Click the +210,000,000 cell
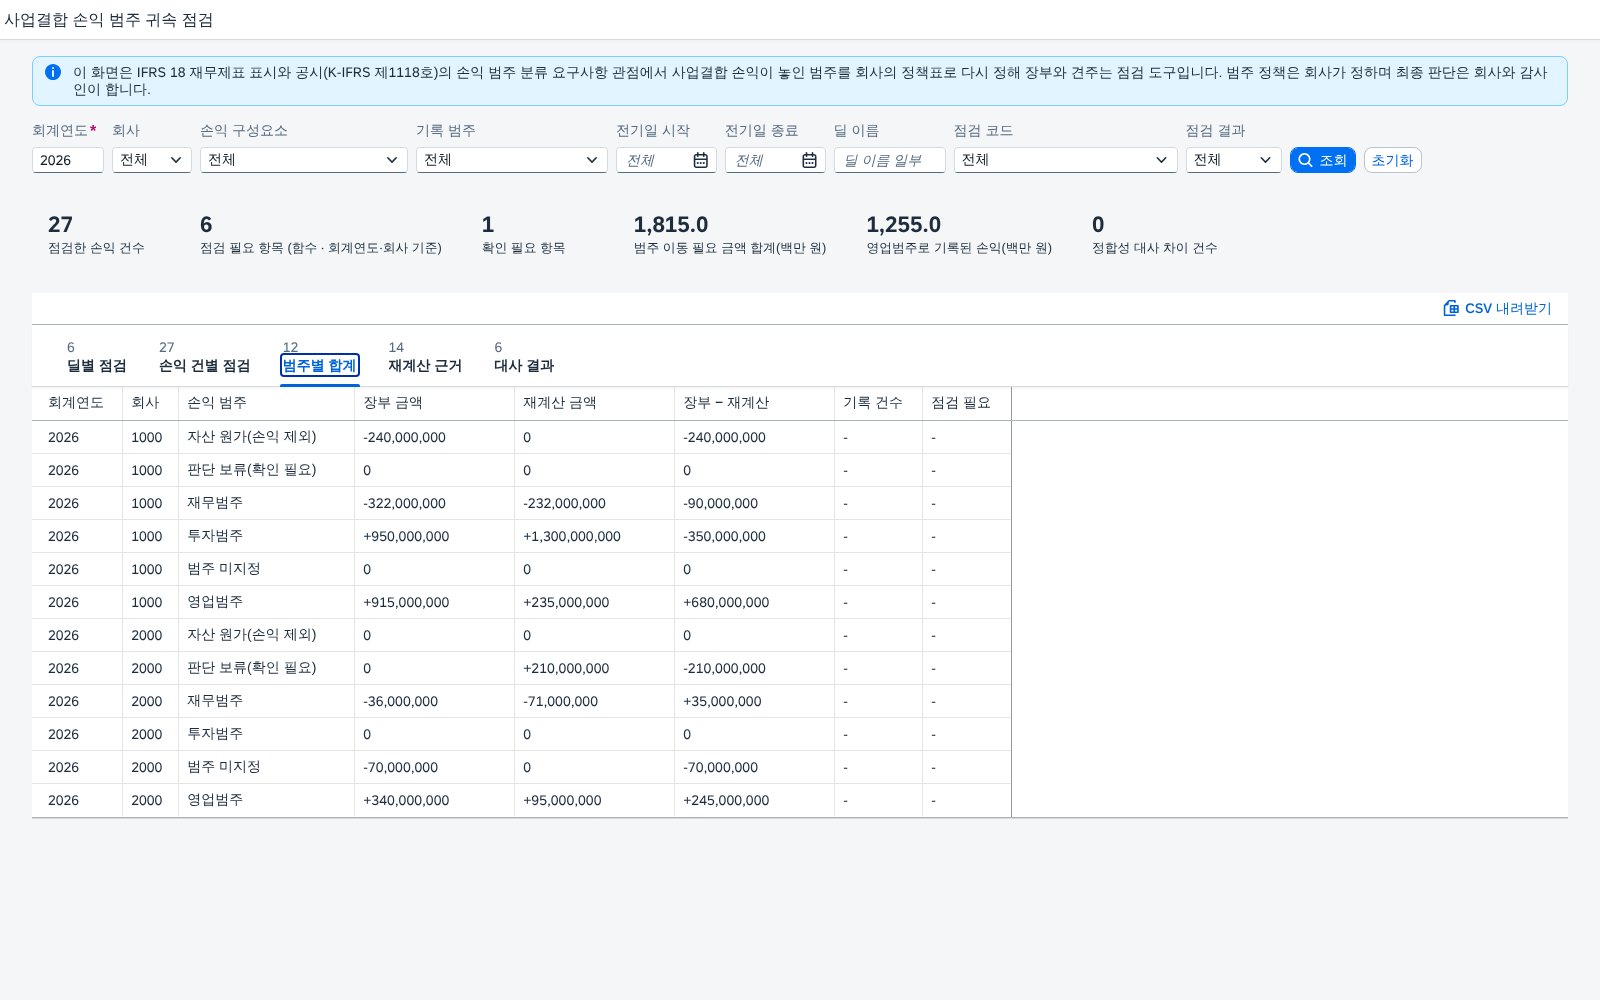1600x1000 pixels. point(594,668)
